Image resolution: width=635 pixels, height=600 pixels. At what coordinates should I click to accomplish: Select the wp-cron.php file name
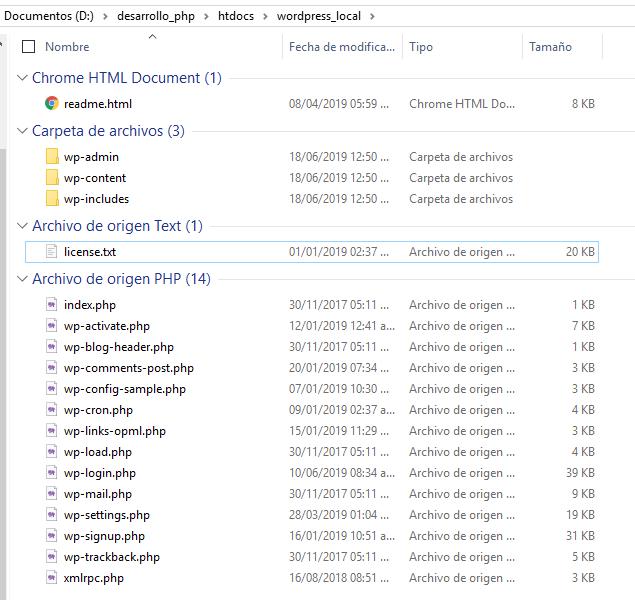tap(98, 410)
